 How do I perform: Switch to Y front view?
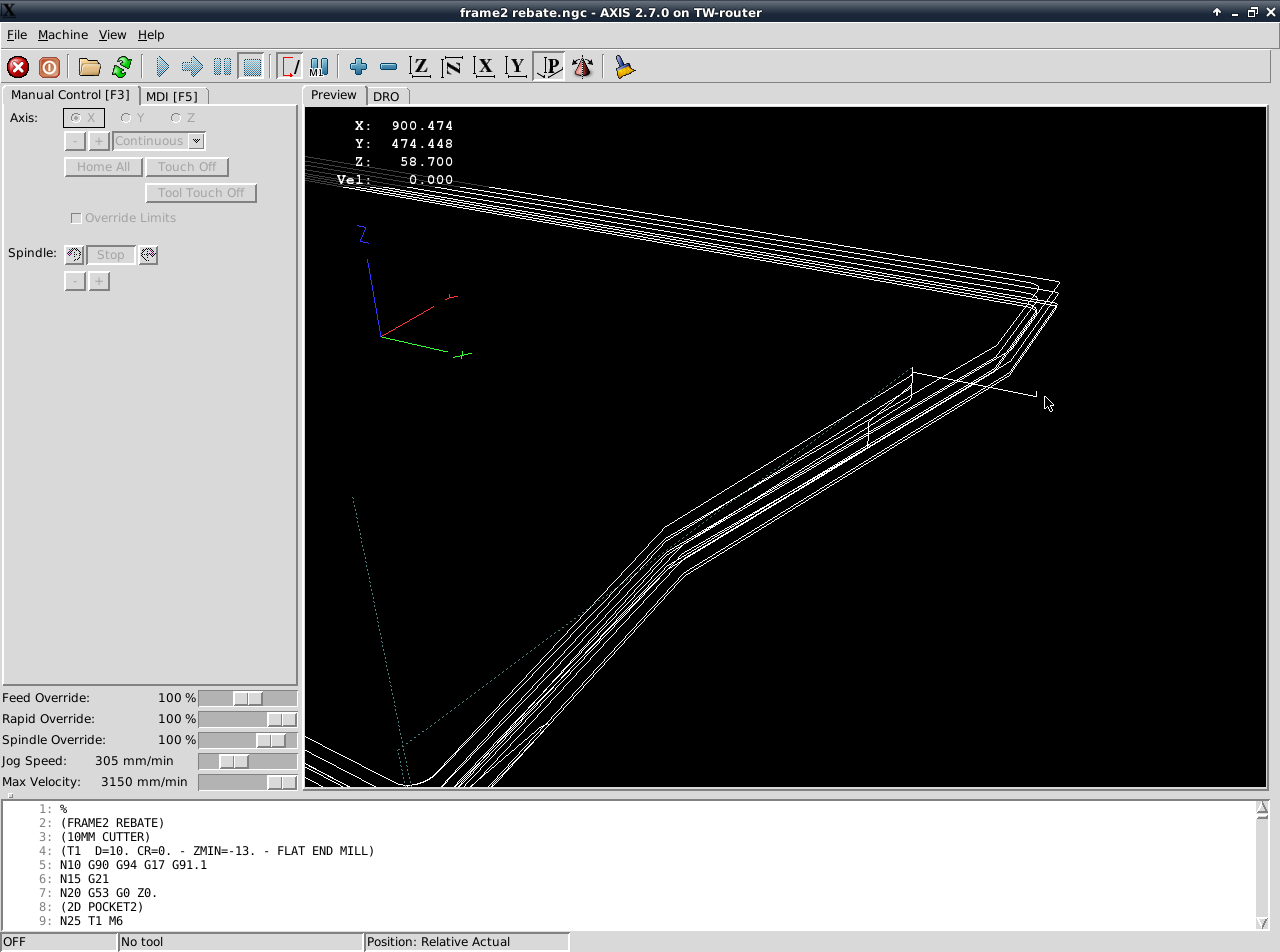516,67
